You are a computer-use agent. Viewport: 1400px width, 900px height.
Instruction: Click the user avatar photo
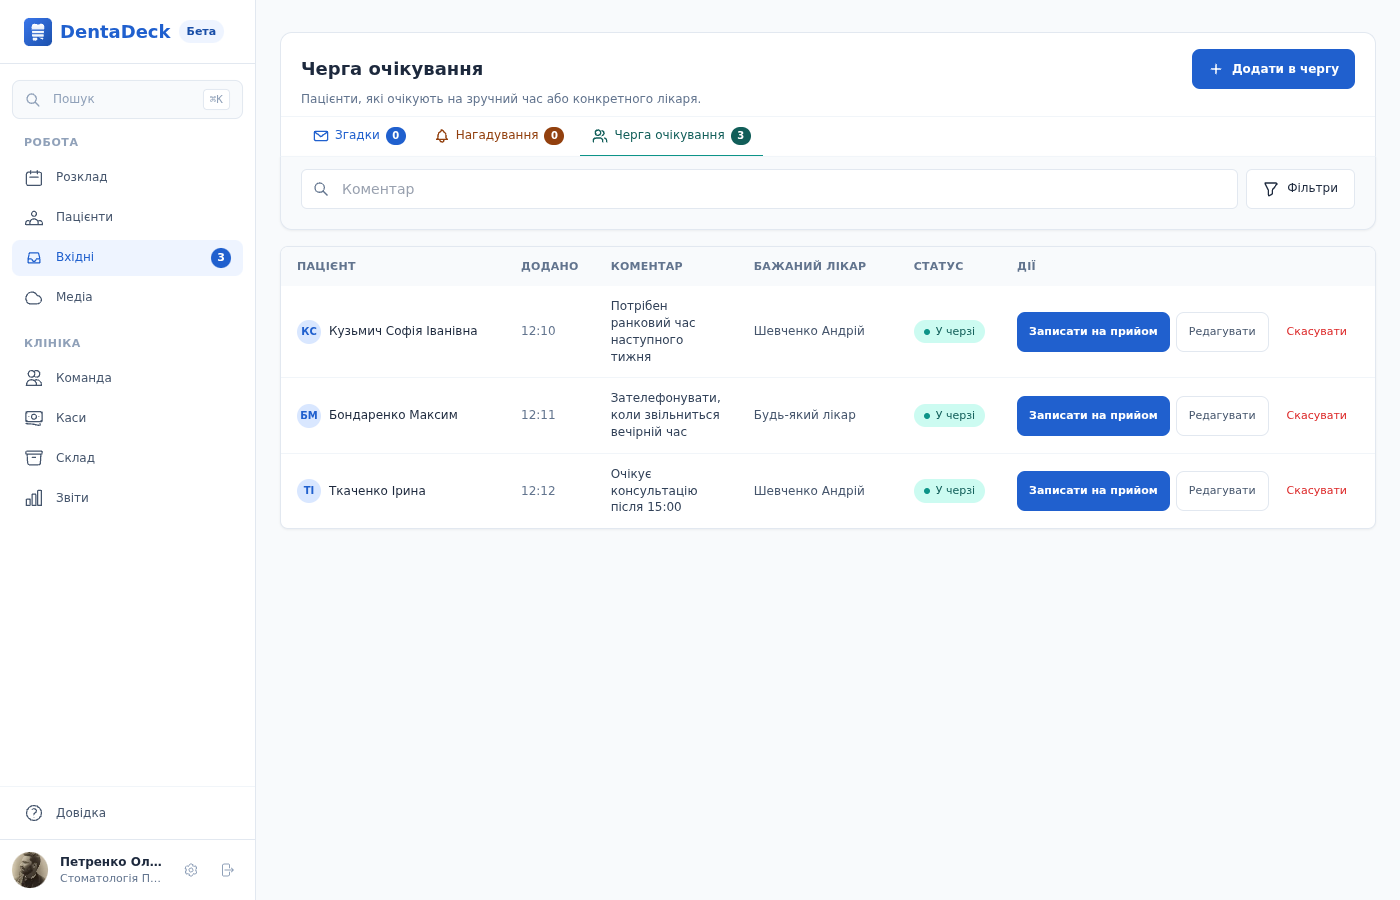click(x=30, y=870)
